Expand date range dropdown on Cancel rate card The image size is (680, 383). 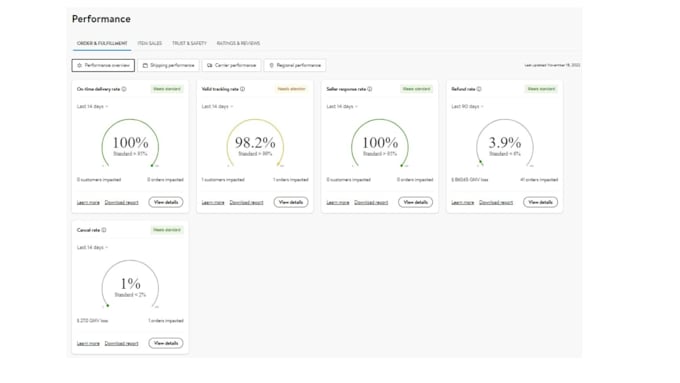point(92,247)
